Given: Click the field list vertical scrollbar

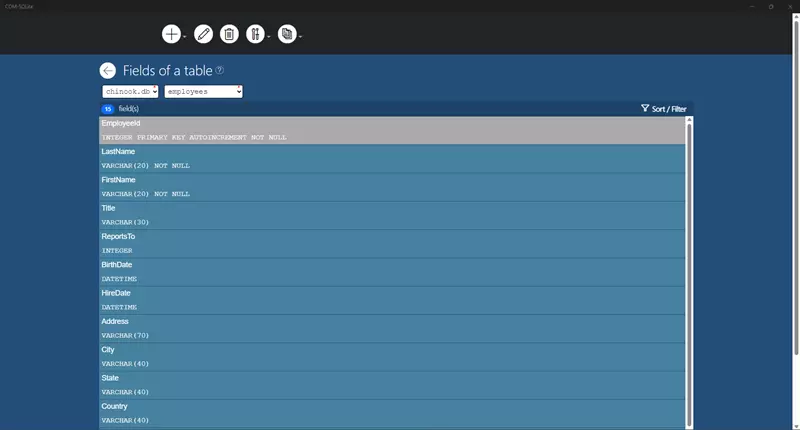Looking at the screenshot, I should 689,273.
